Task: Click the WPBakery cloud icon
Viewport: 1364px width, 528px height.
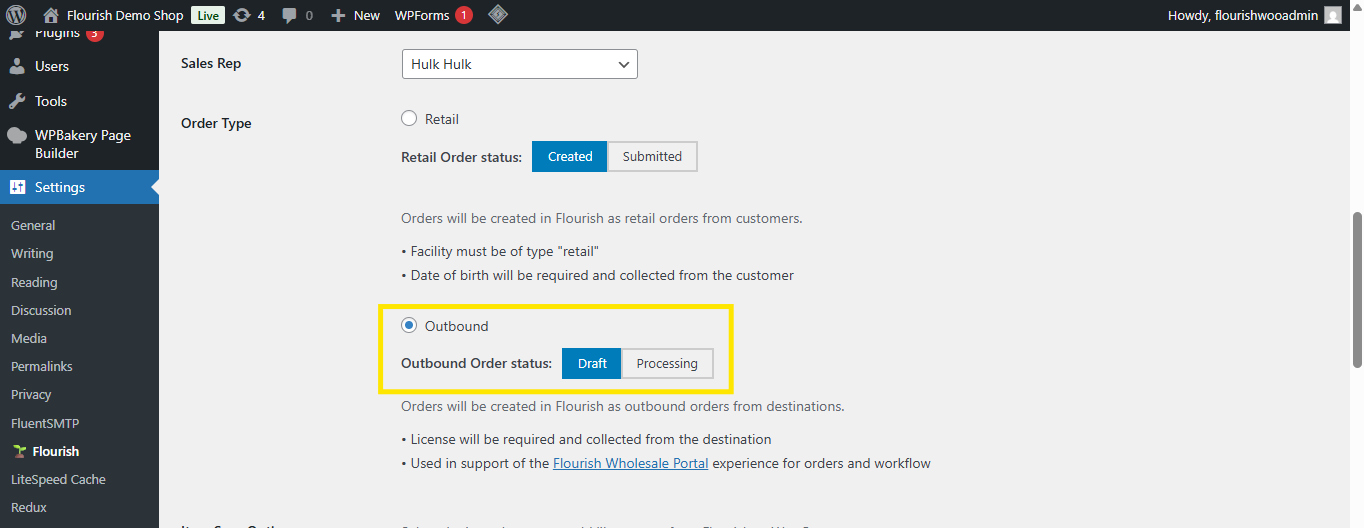Action: 17,135
